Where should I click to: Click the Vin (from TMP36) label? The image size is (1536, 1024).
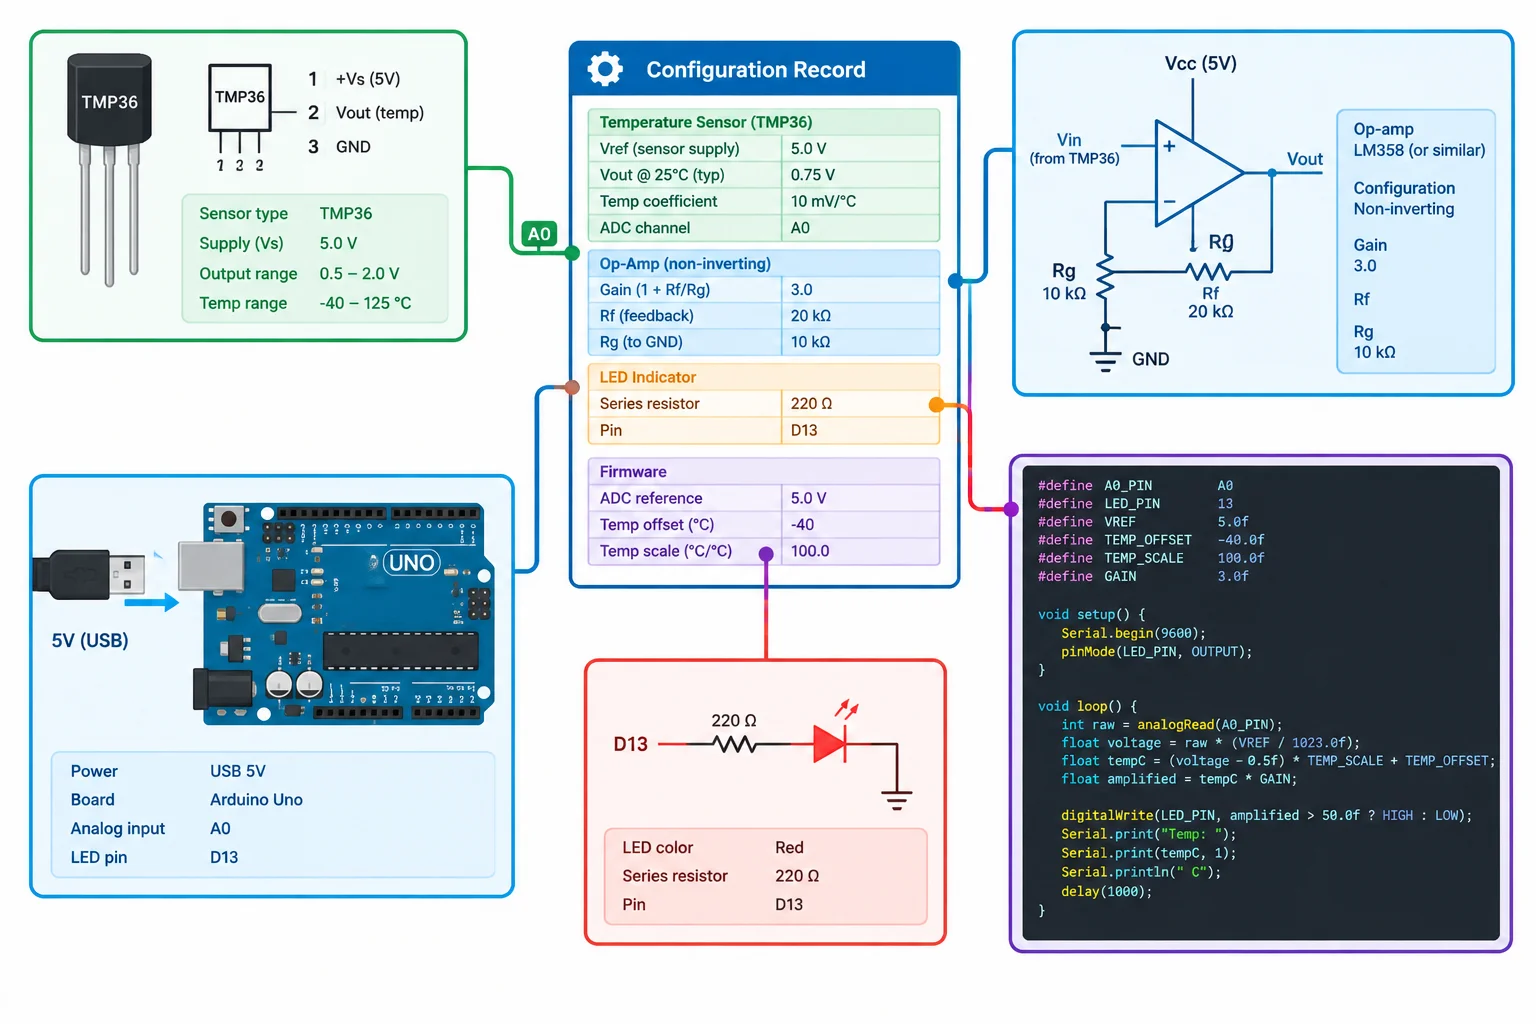[1075, 149]
